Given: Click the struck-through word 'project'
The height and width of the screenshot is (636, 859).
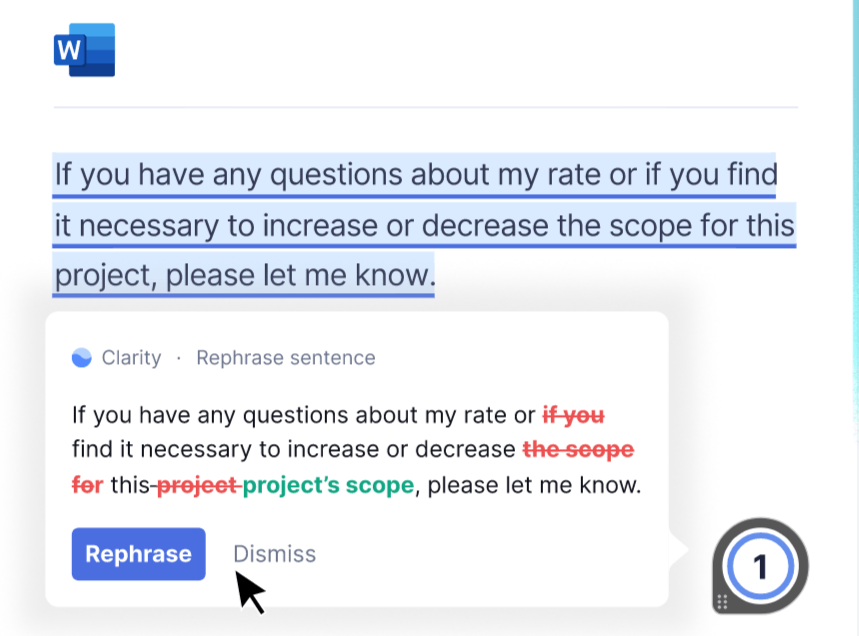Looking at the screenshot, I should (x=198, y=485).
